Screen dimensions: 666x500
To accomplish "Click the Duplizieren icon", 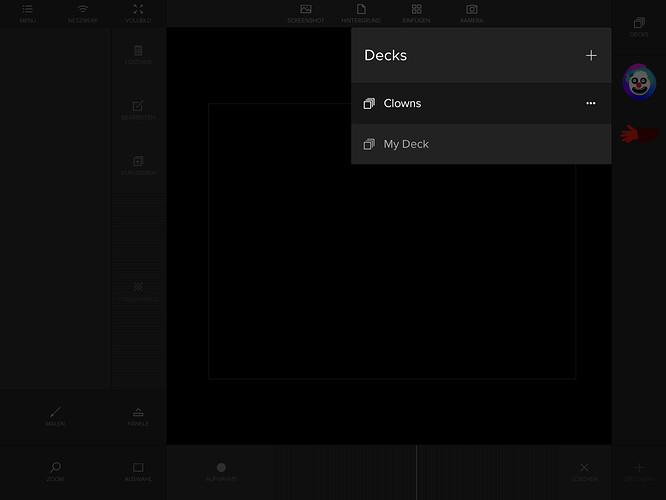I will tap(138, 164).
